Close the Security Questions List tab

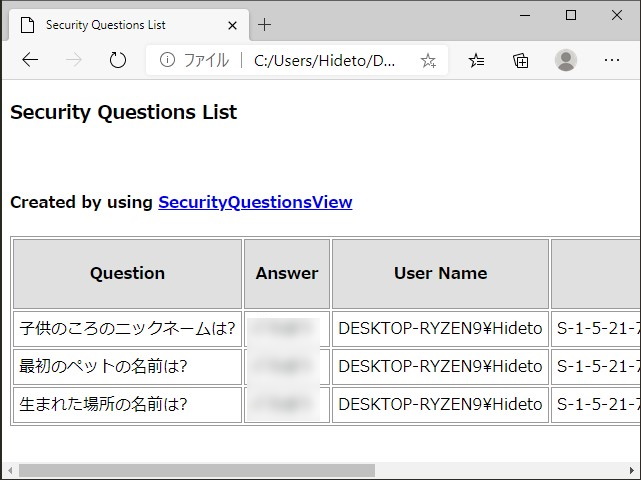(232, 25)
